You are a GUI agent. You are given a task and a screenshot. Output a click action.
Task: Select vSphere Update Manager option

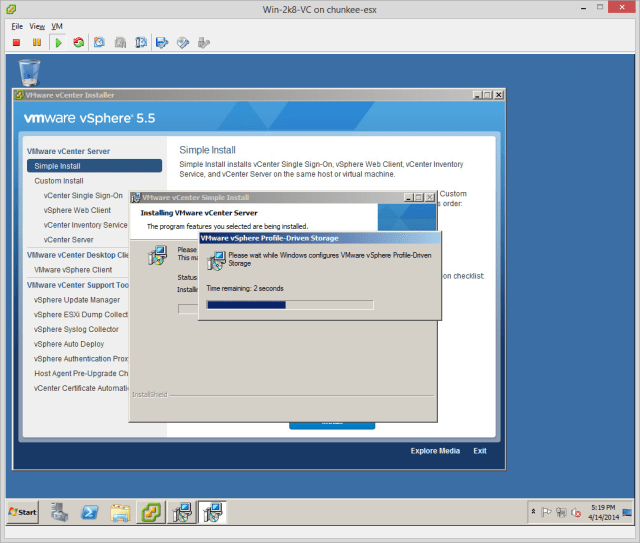pyautogui.click(x=77, y=300)
